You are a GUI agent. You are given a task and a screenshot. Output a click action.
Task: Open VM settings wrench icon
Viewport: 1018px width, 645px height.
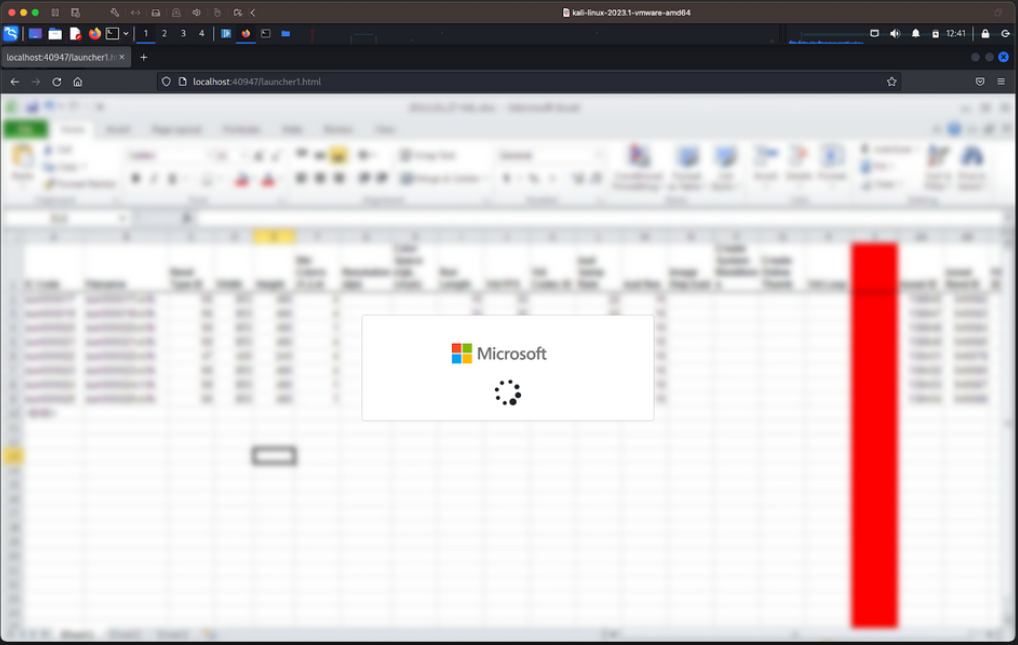(115, 12)
